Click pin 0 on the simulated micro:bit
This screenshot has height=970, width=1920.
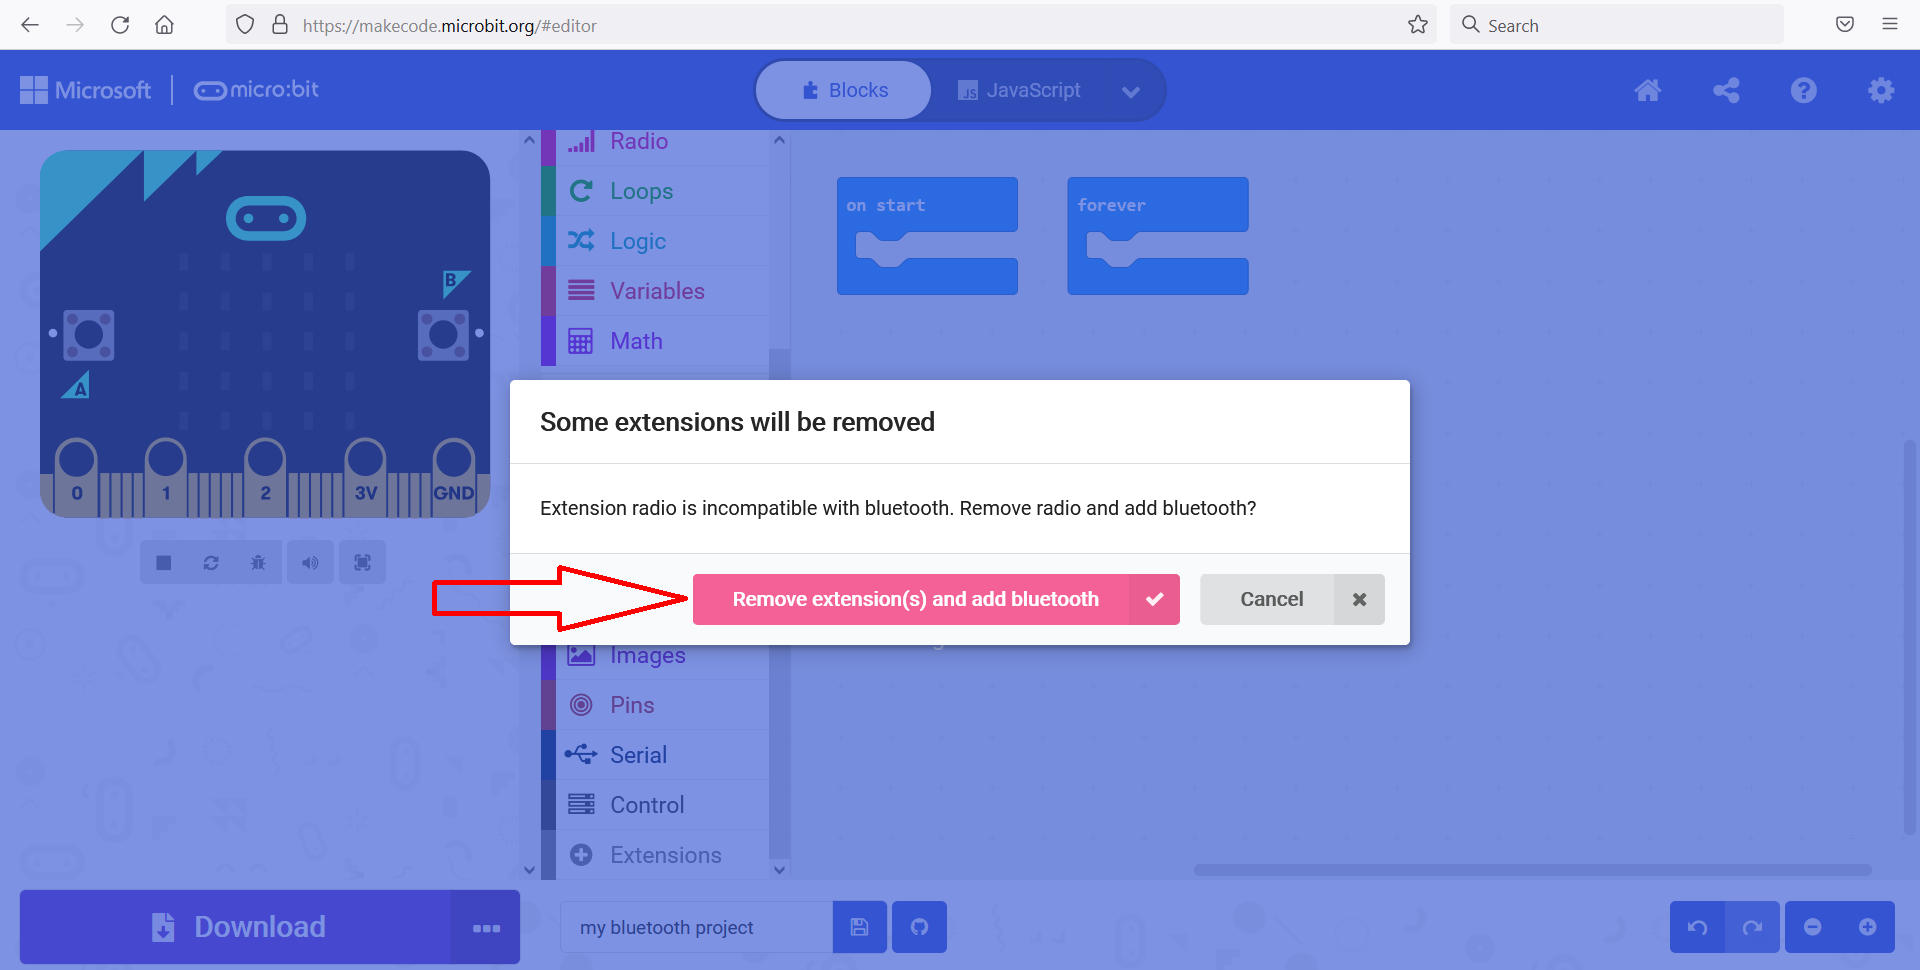77,477
